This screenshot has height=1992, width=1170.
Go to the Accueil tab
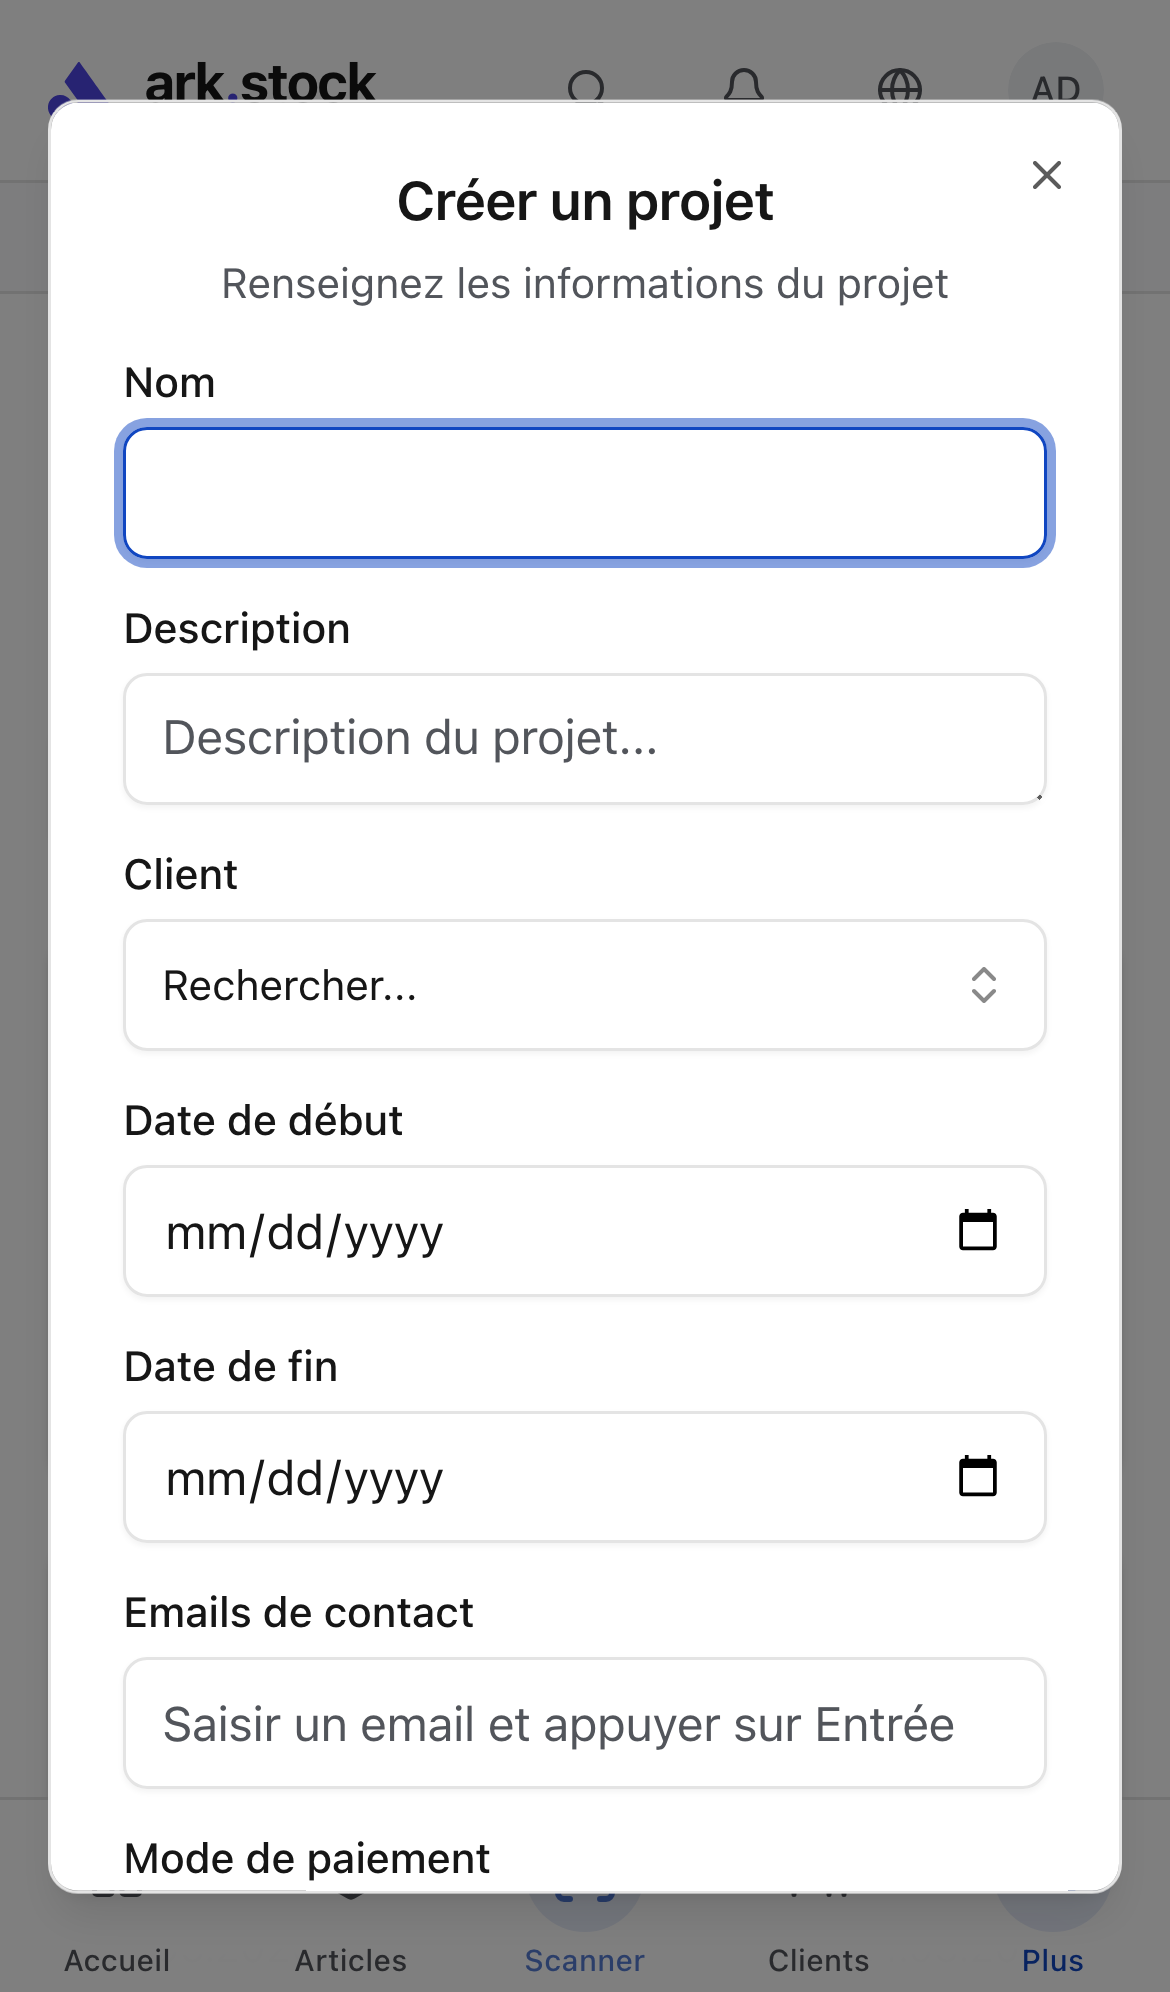click(117, 1959)
